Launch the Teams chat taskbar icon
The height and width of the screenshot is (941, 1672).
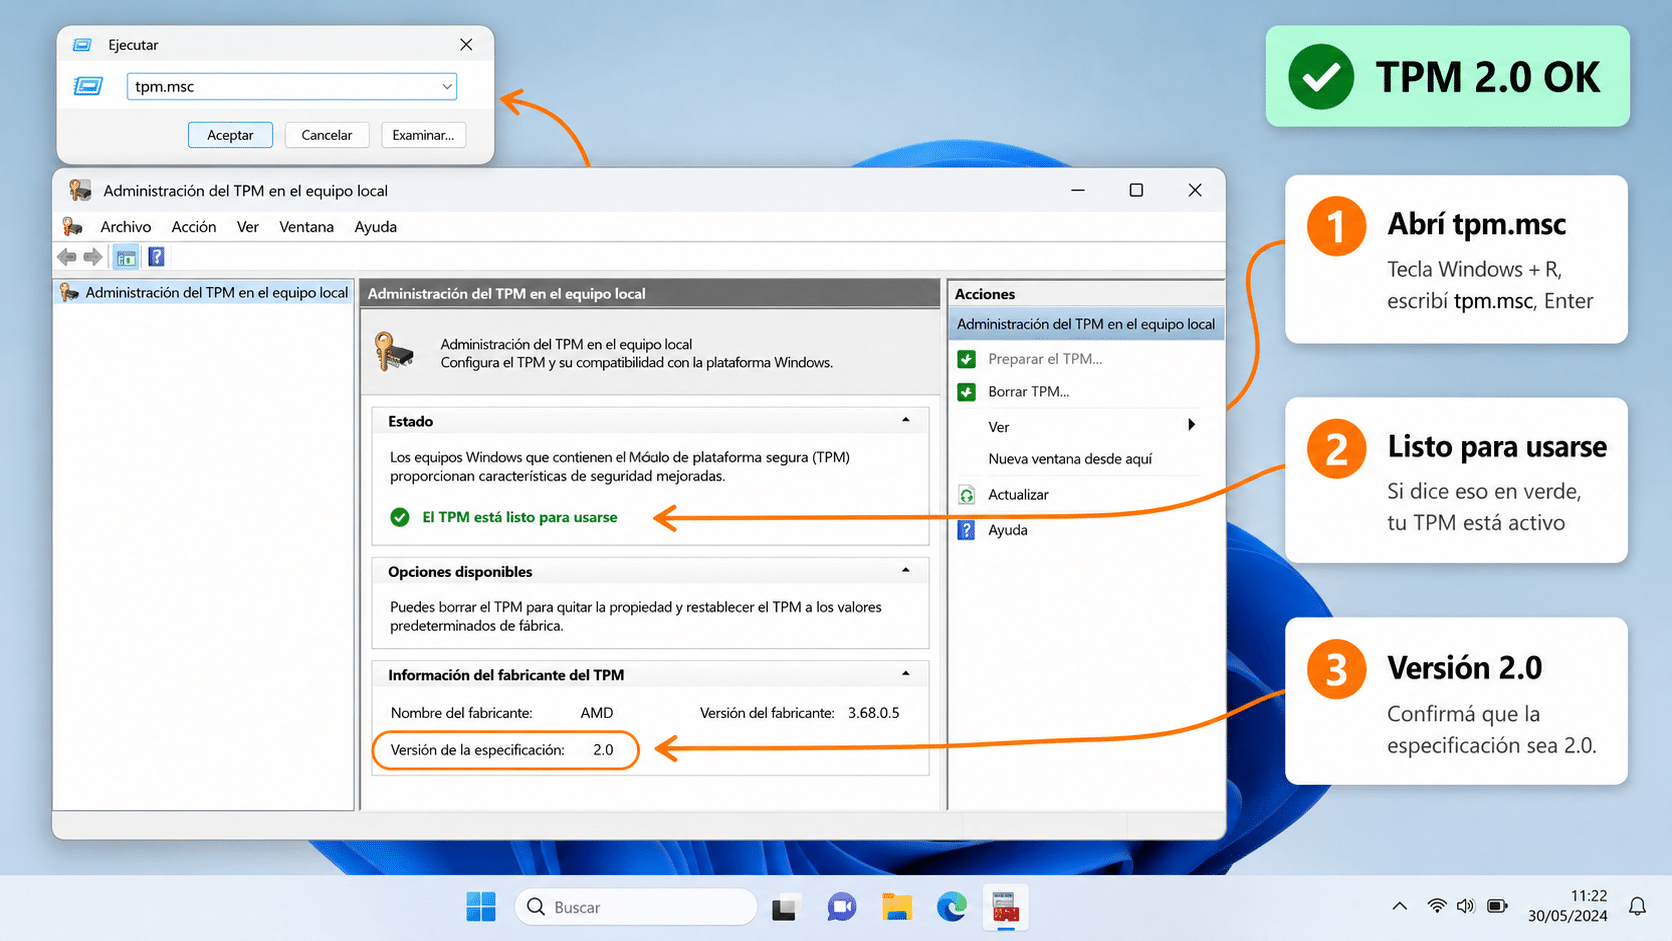click(x=841, y=907)
